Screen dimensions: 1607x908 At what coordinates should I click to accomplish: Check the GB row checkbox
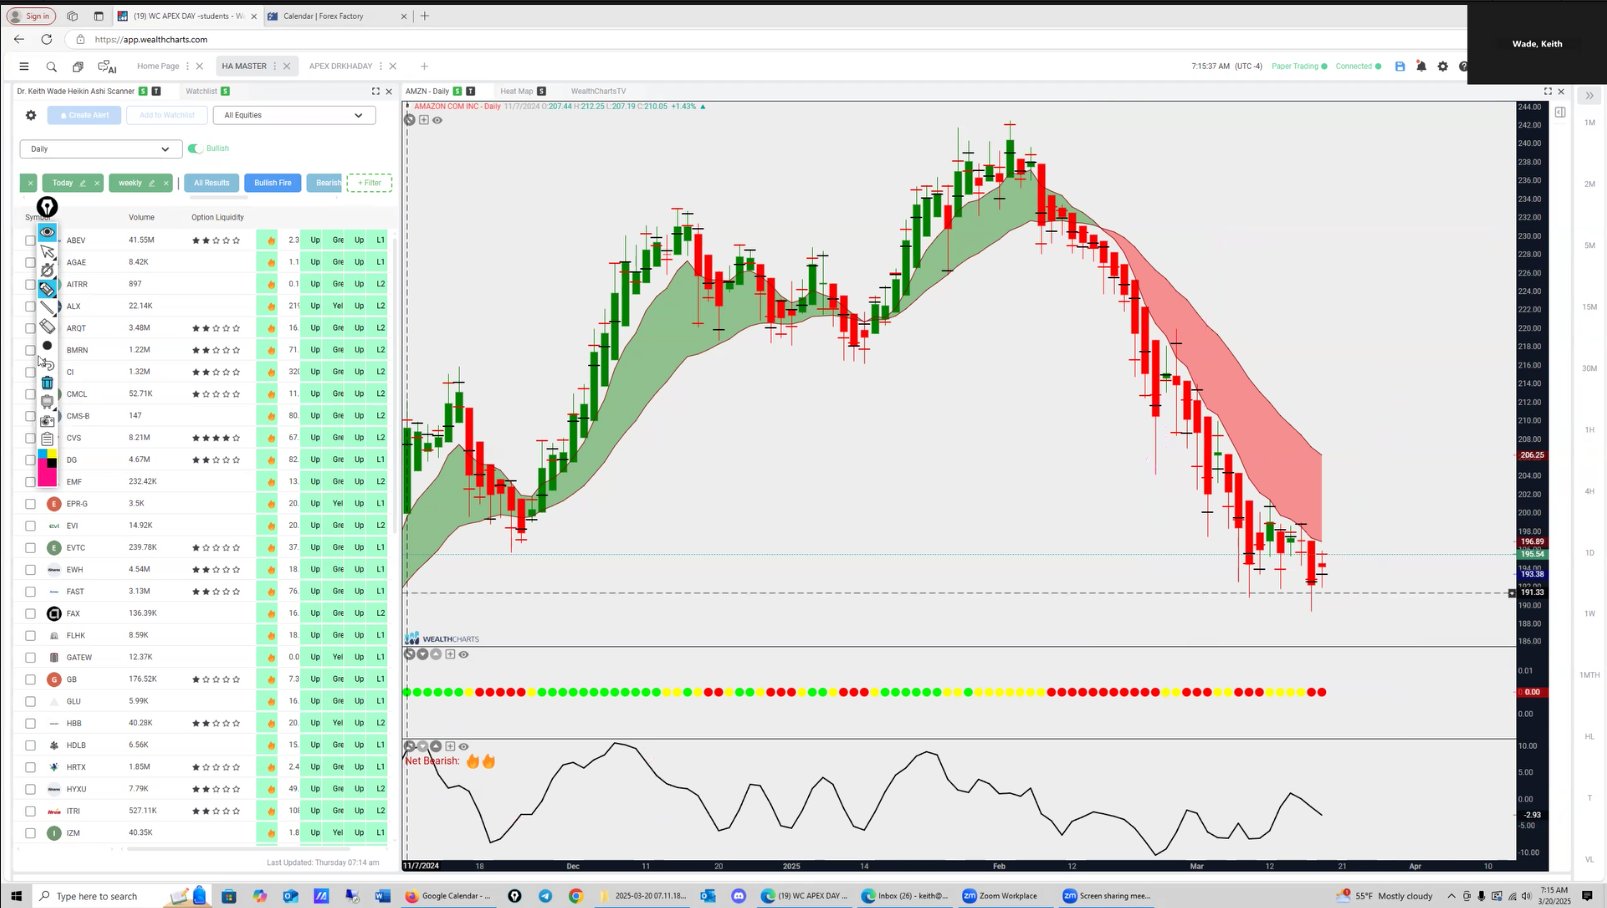[30, 679]
